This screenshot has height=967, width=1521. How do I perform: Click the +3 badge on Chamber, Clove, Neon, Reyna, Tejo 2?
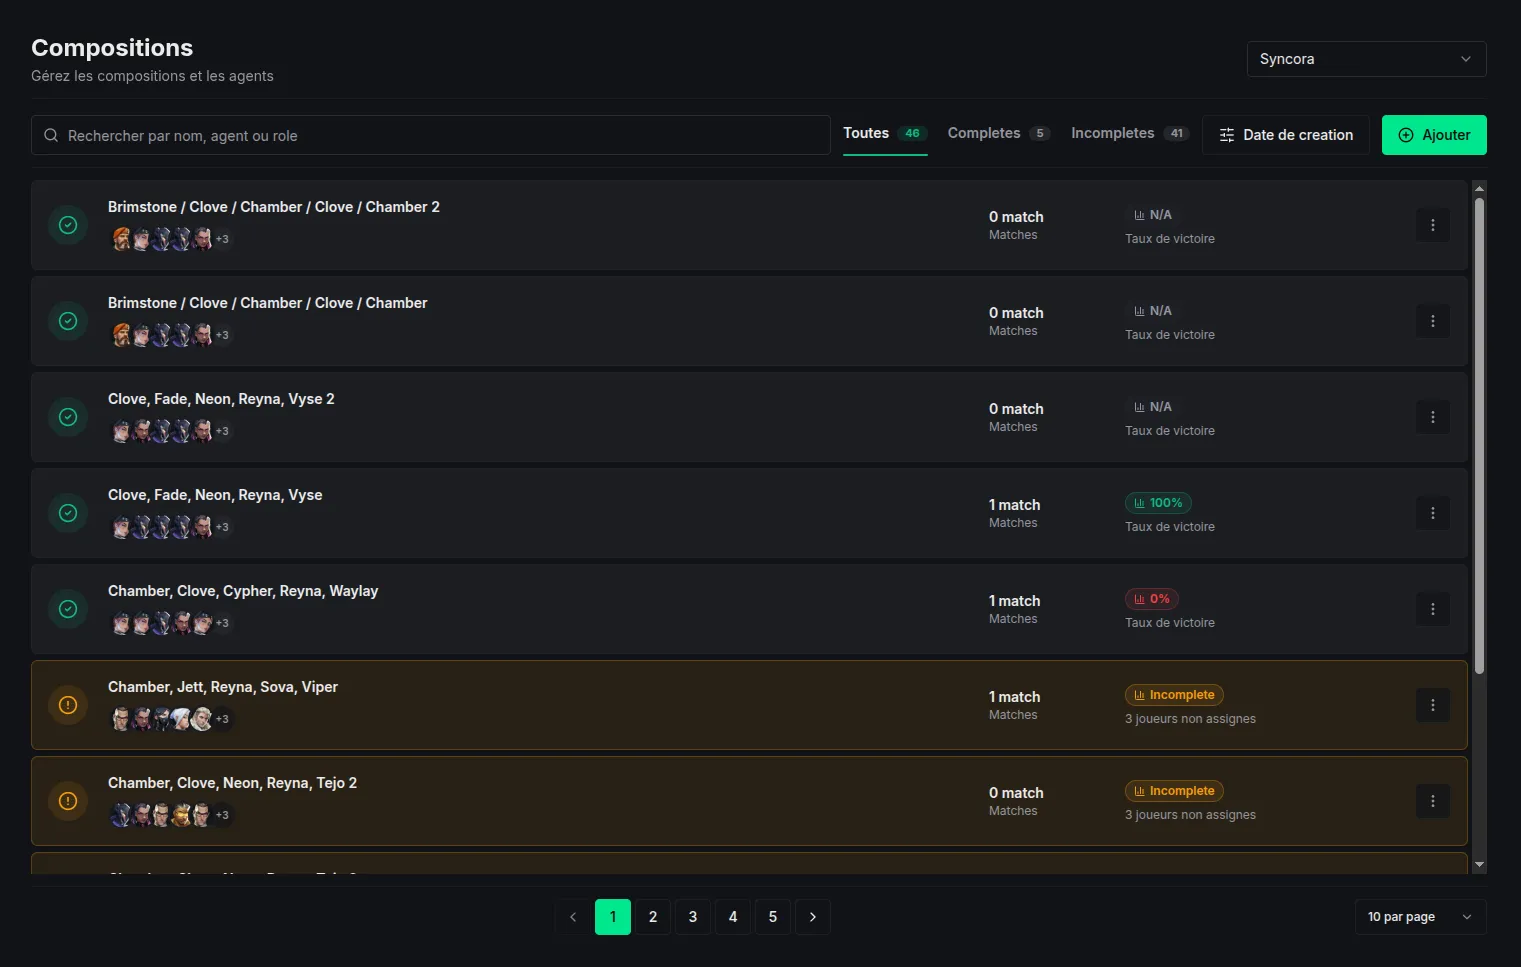(x=222, y=815)
